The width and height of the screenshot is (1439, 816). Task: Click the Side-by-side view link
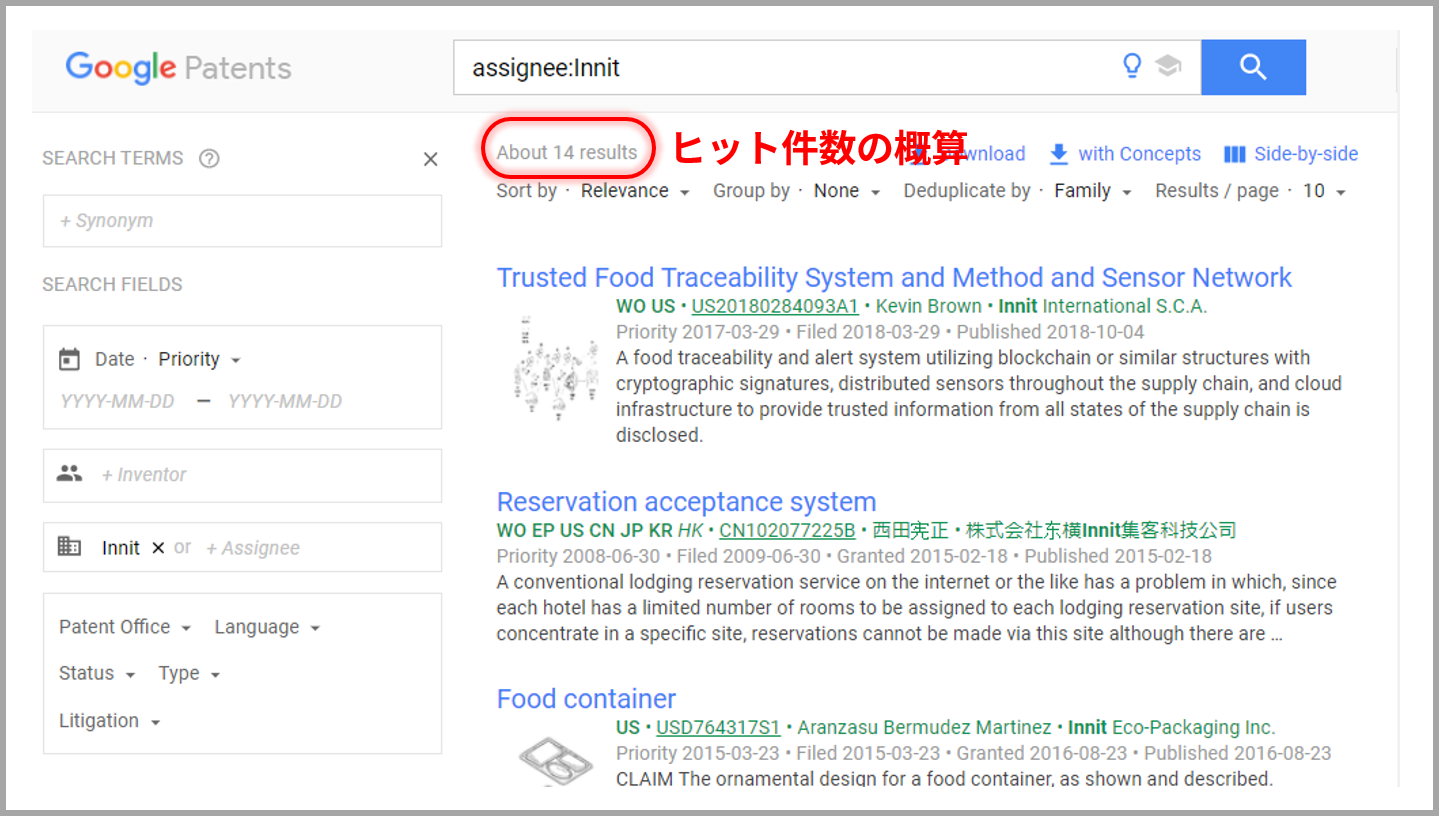[x=1306, y=154]
